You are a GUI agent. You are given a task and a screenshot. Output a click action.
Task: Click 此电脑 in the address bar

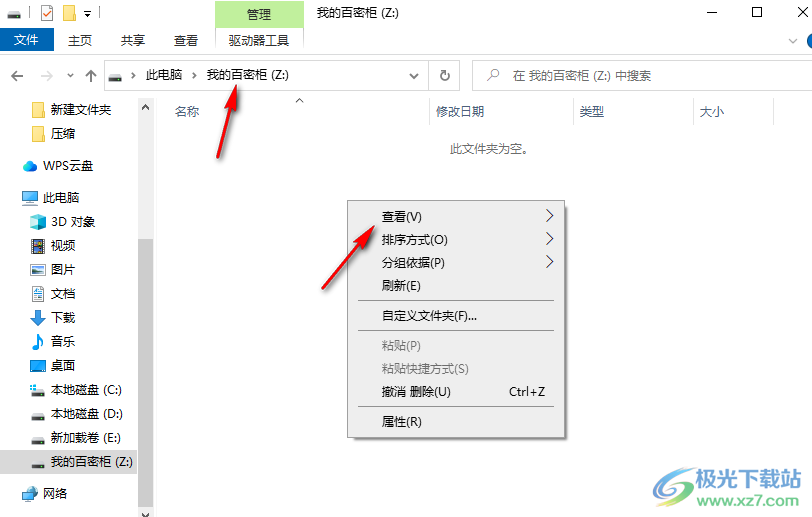(x=164, y=75)
